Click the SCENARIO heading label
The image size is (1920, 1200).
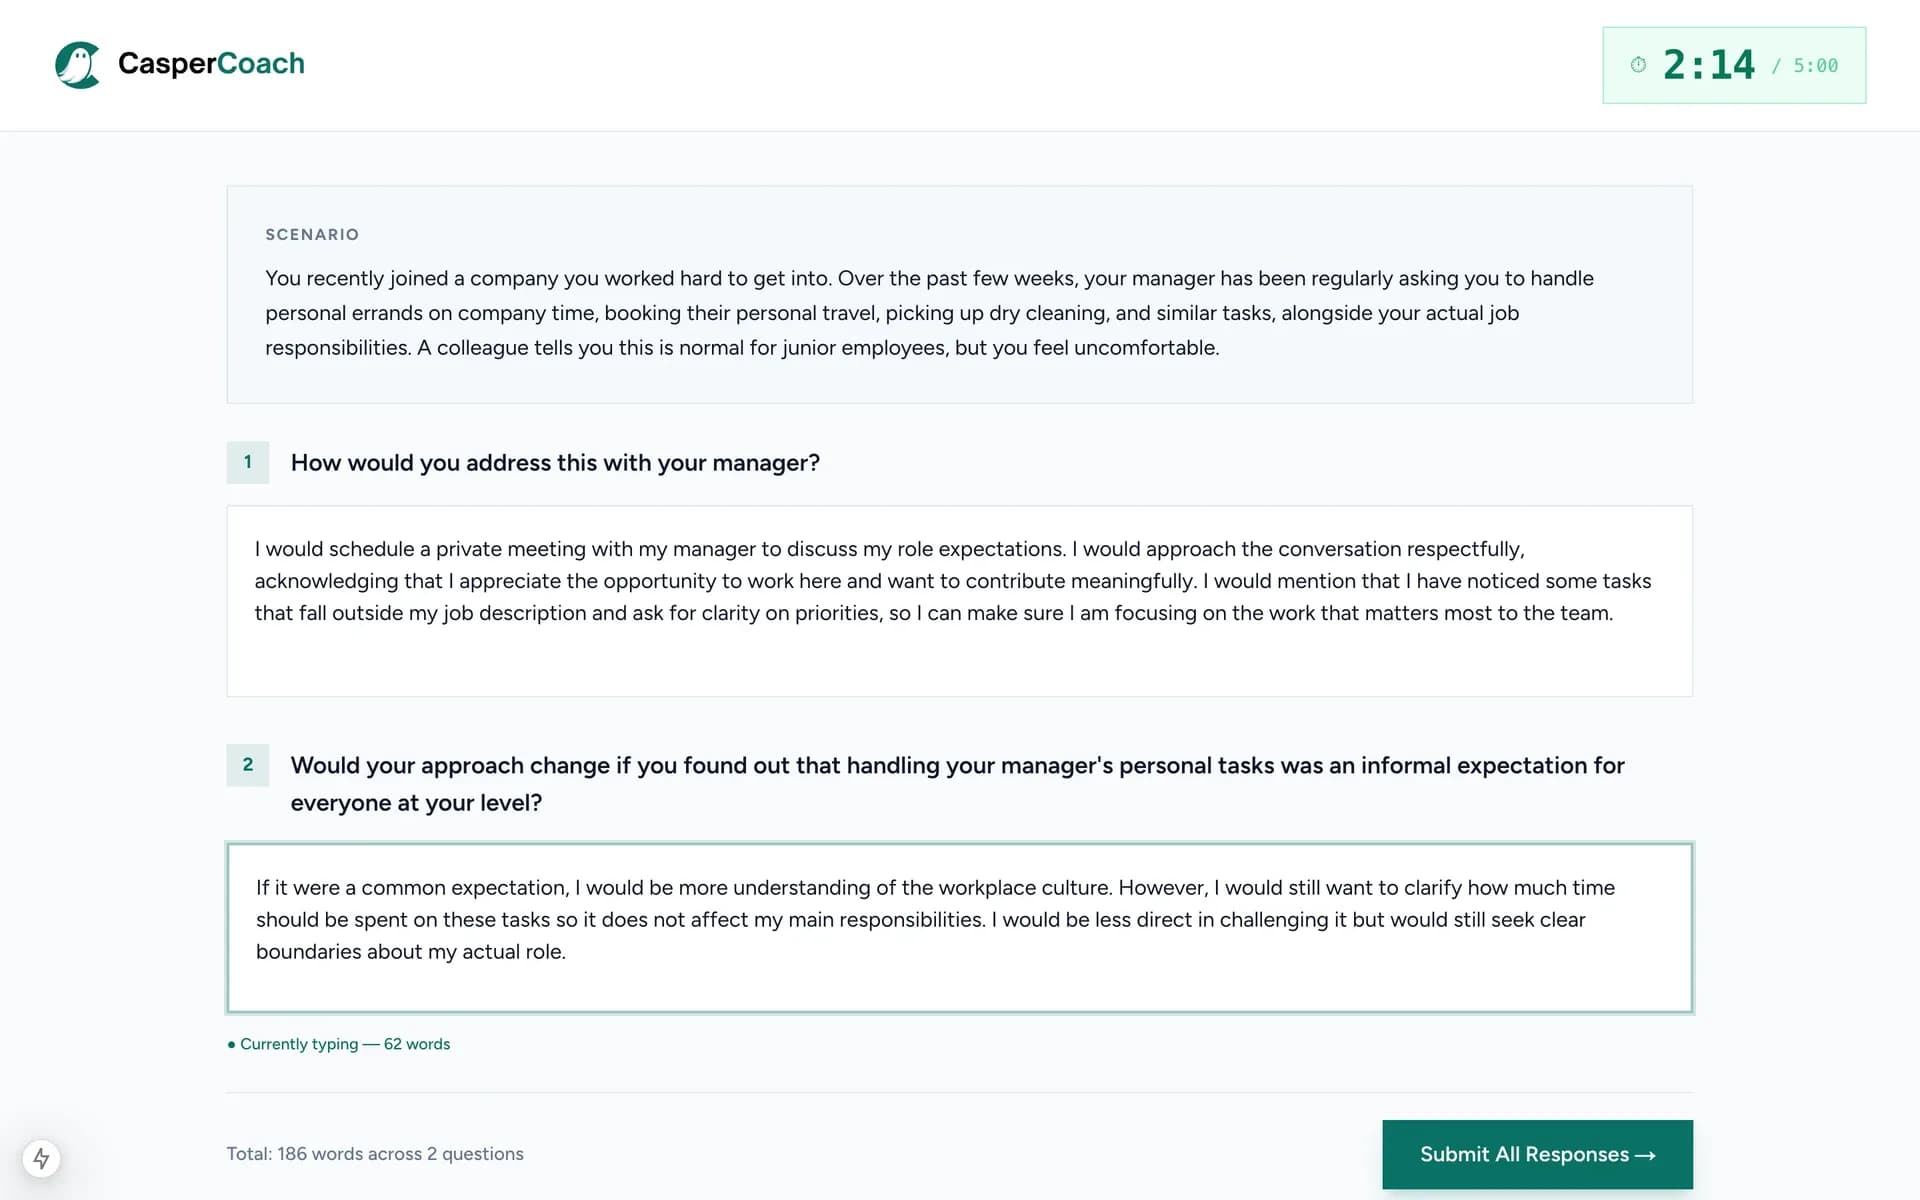click(312, 234)
